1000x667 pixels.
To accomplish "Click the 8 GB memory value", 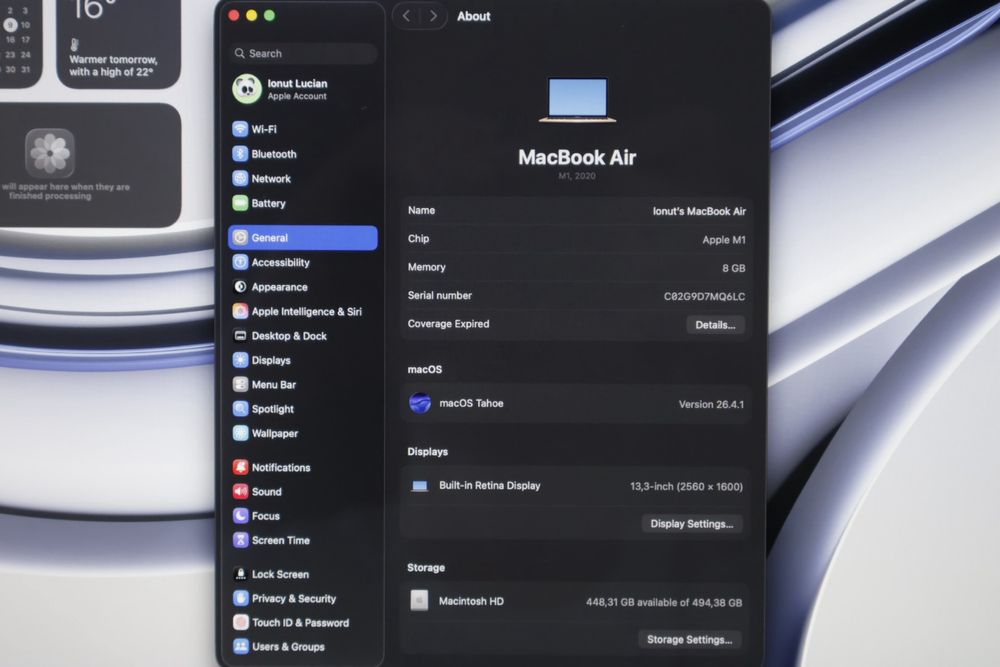I will click(733, 268).
